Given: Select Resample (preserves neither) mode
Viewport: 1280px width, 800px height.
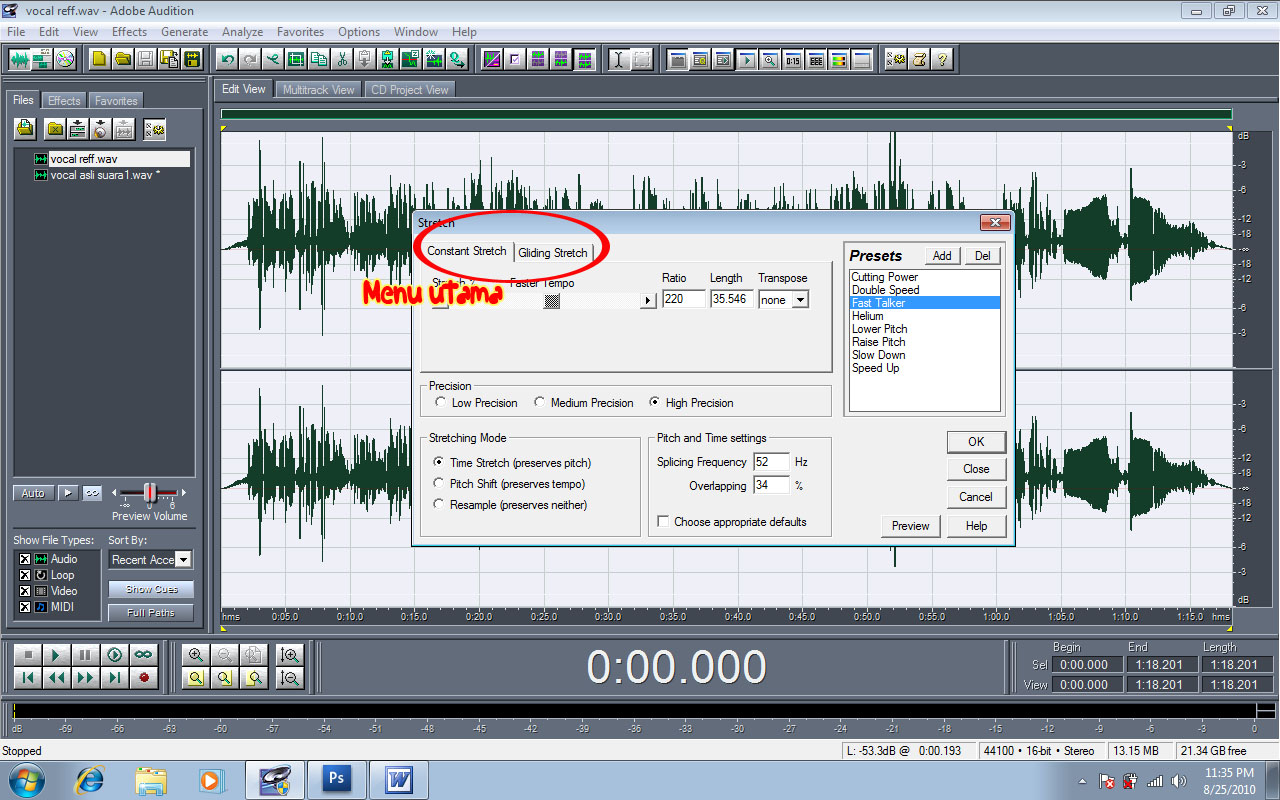Looking at the screenshot, I should tap(439, 505).
